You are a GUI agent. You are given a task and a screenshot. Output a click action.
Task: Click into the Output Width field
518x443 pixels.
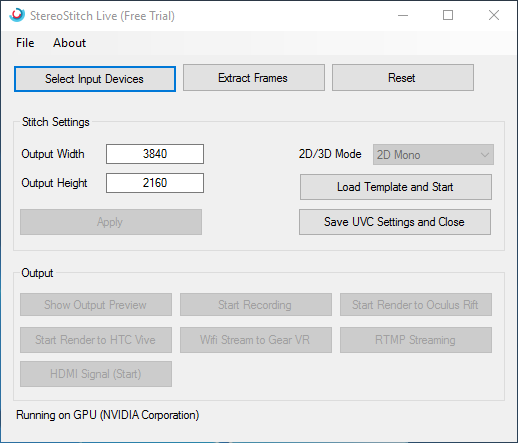tap(155, 154)
